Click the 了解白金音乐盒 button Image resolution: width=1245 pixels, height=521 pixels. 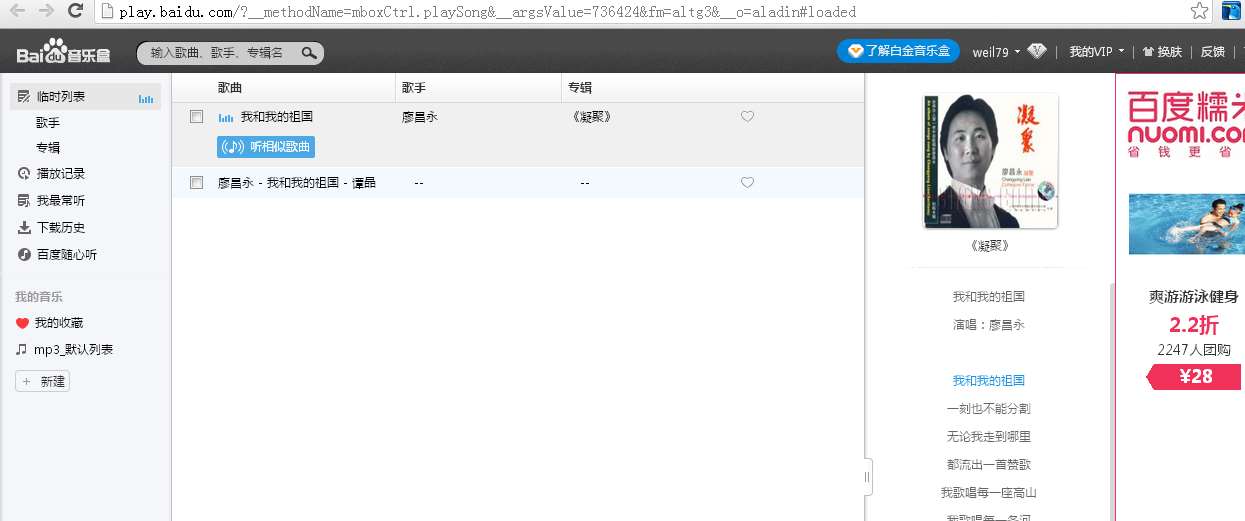[x=898, y=51]
